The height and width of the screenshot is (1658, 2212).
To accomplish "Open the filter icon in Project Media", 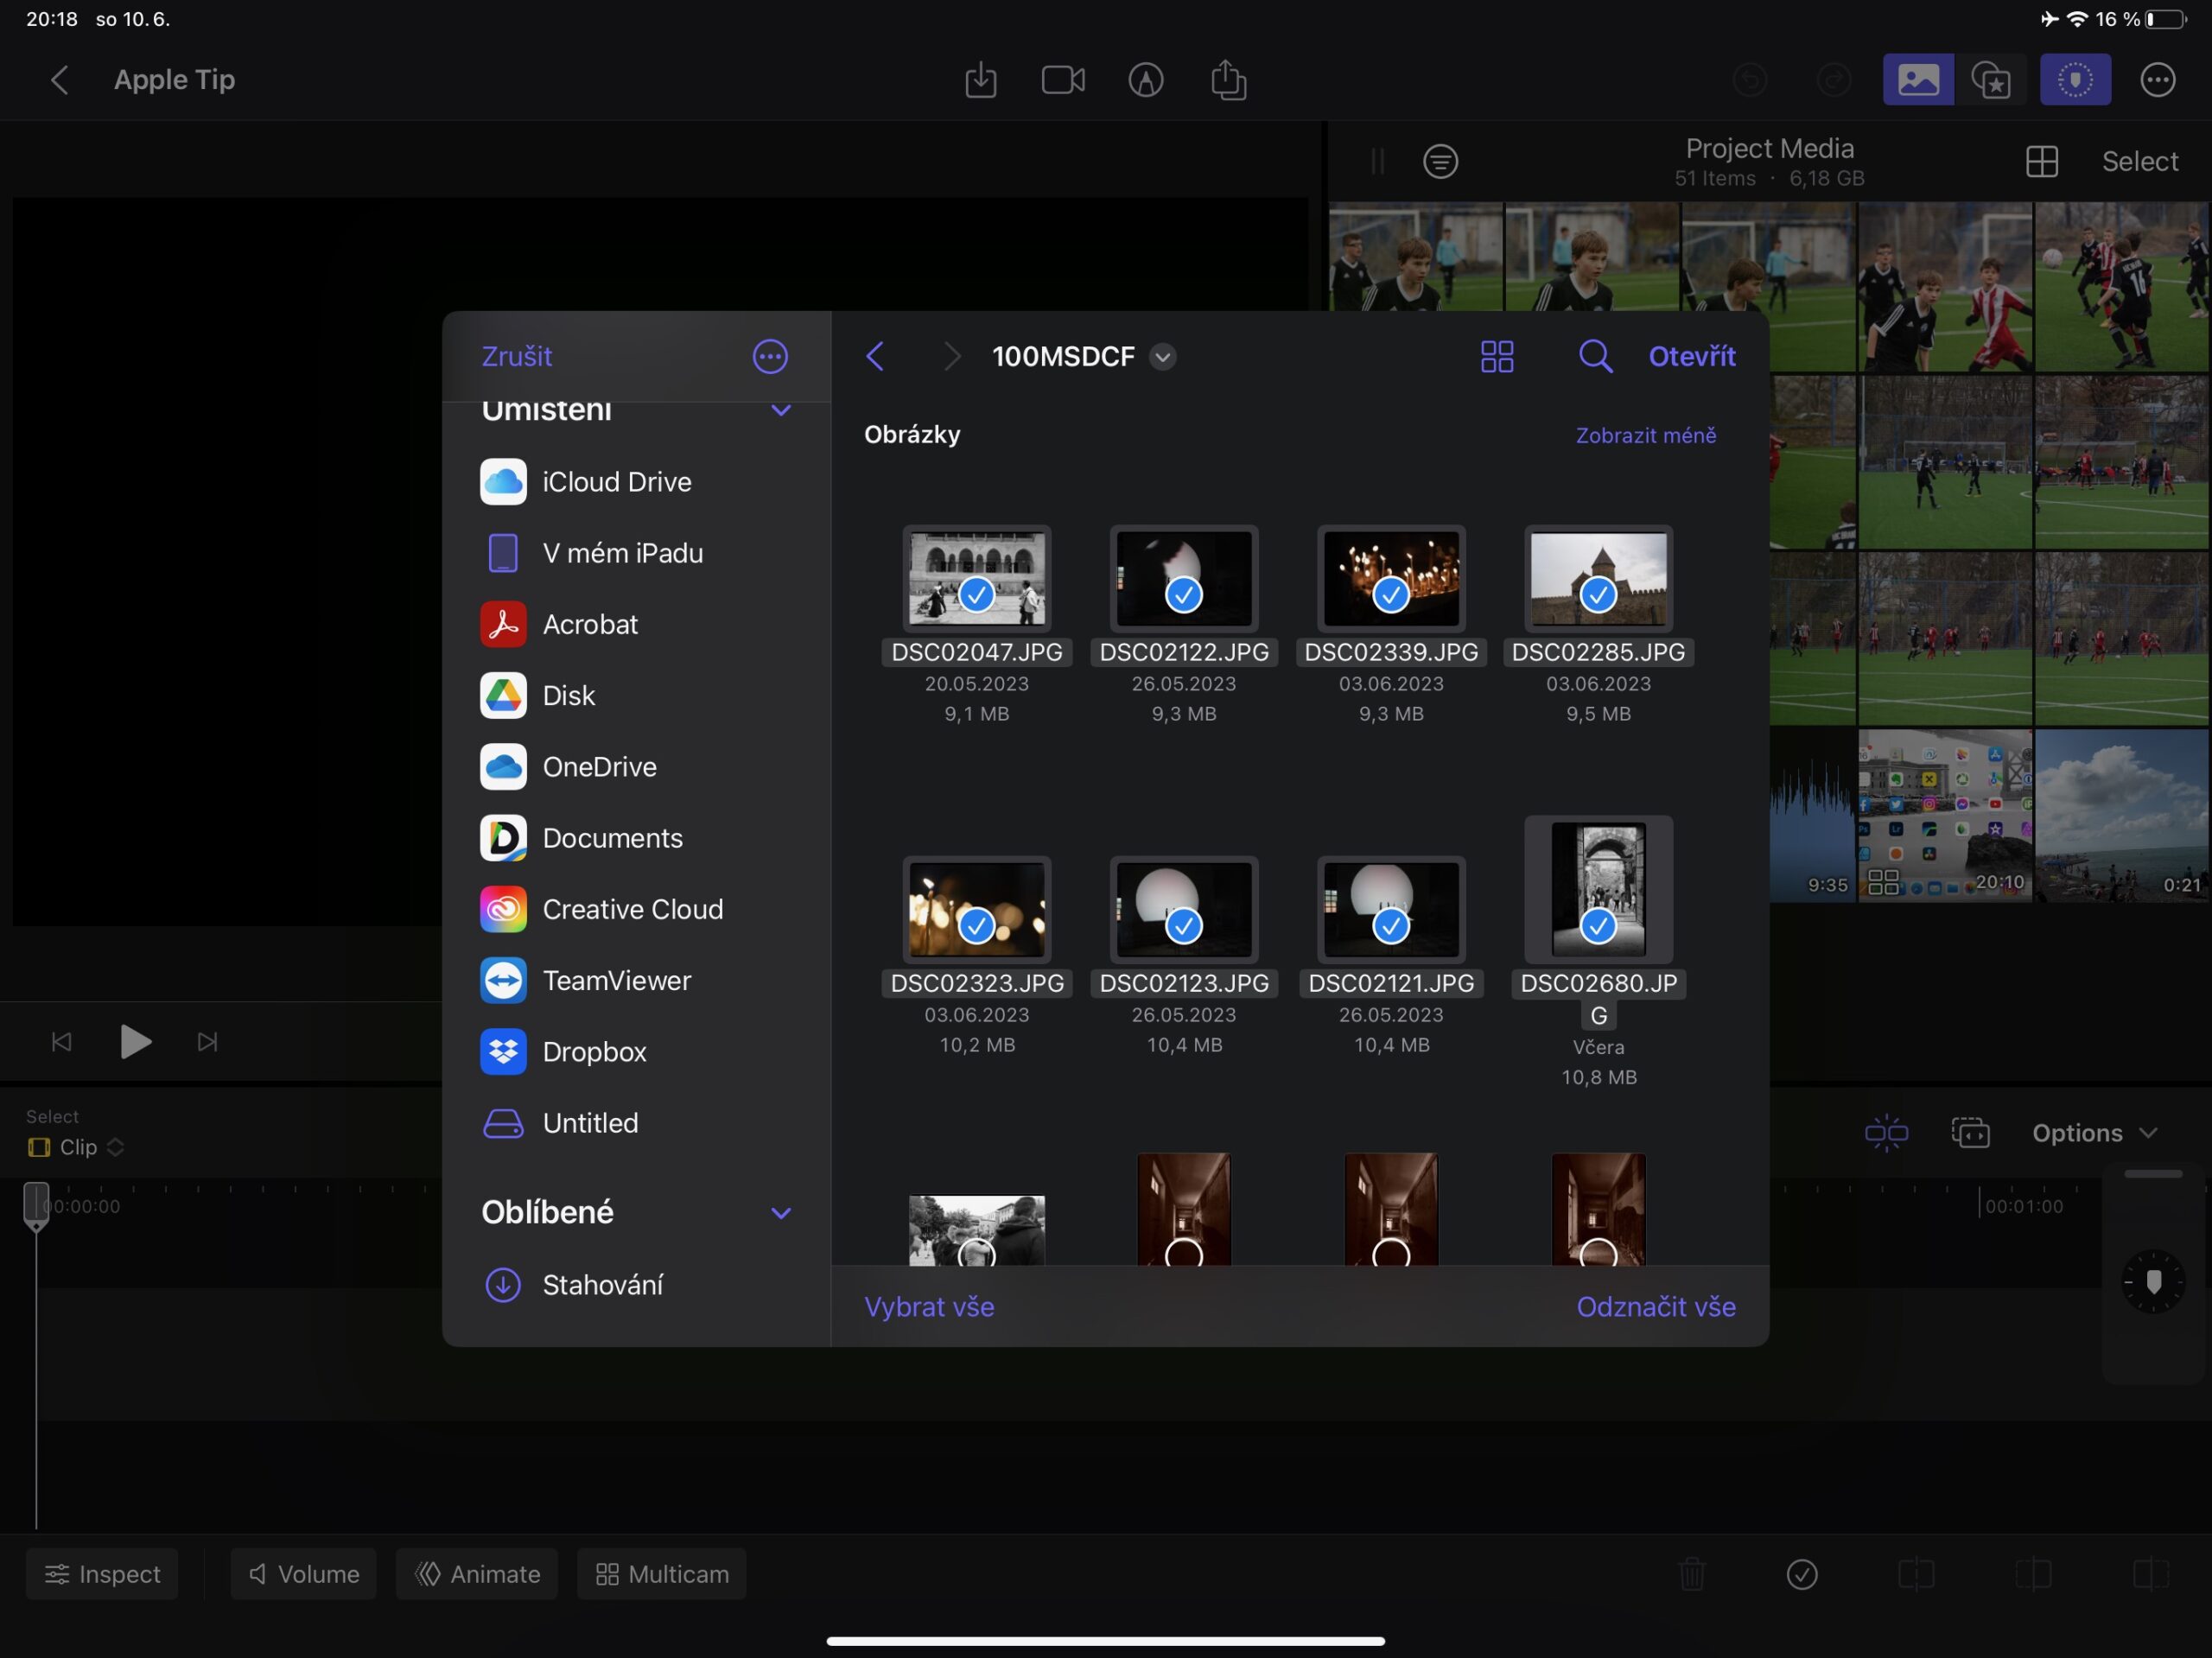I will (1440, 161).
